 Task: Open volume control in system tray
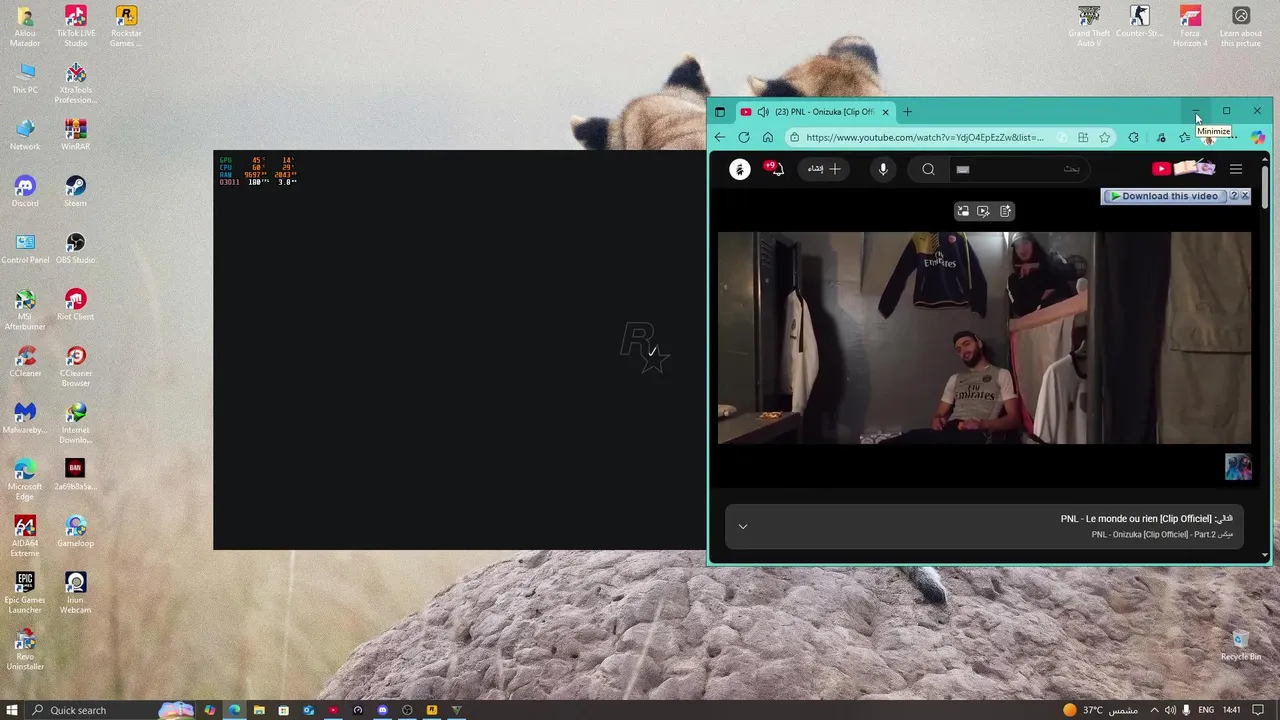(1170, 710)
